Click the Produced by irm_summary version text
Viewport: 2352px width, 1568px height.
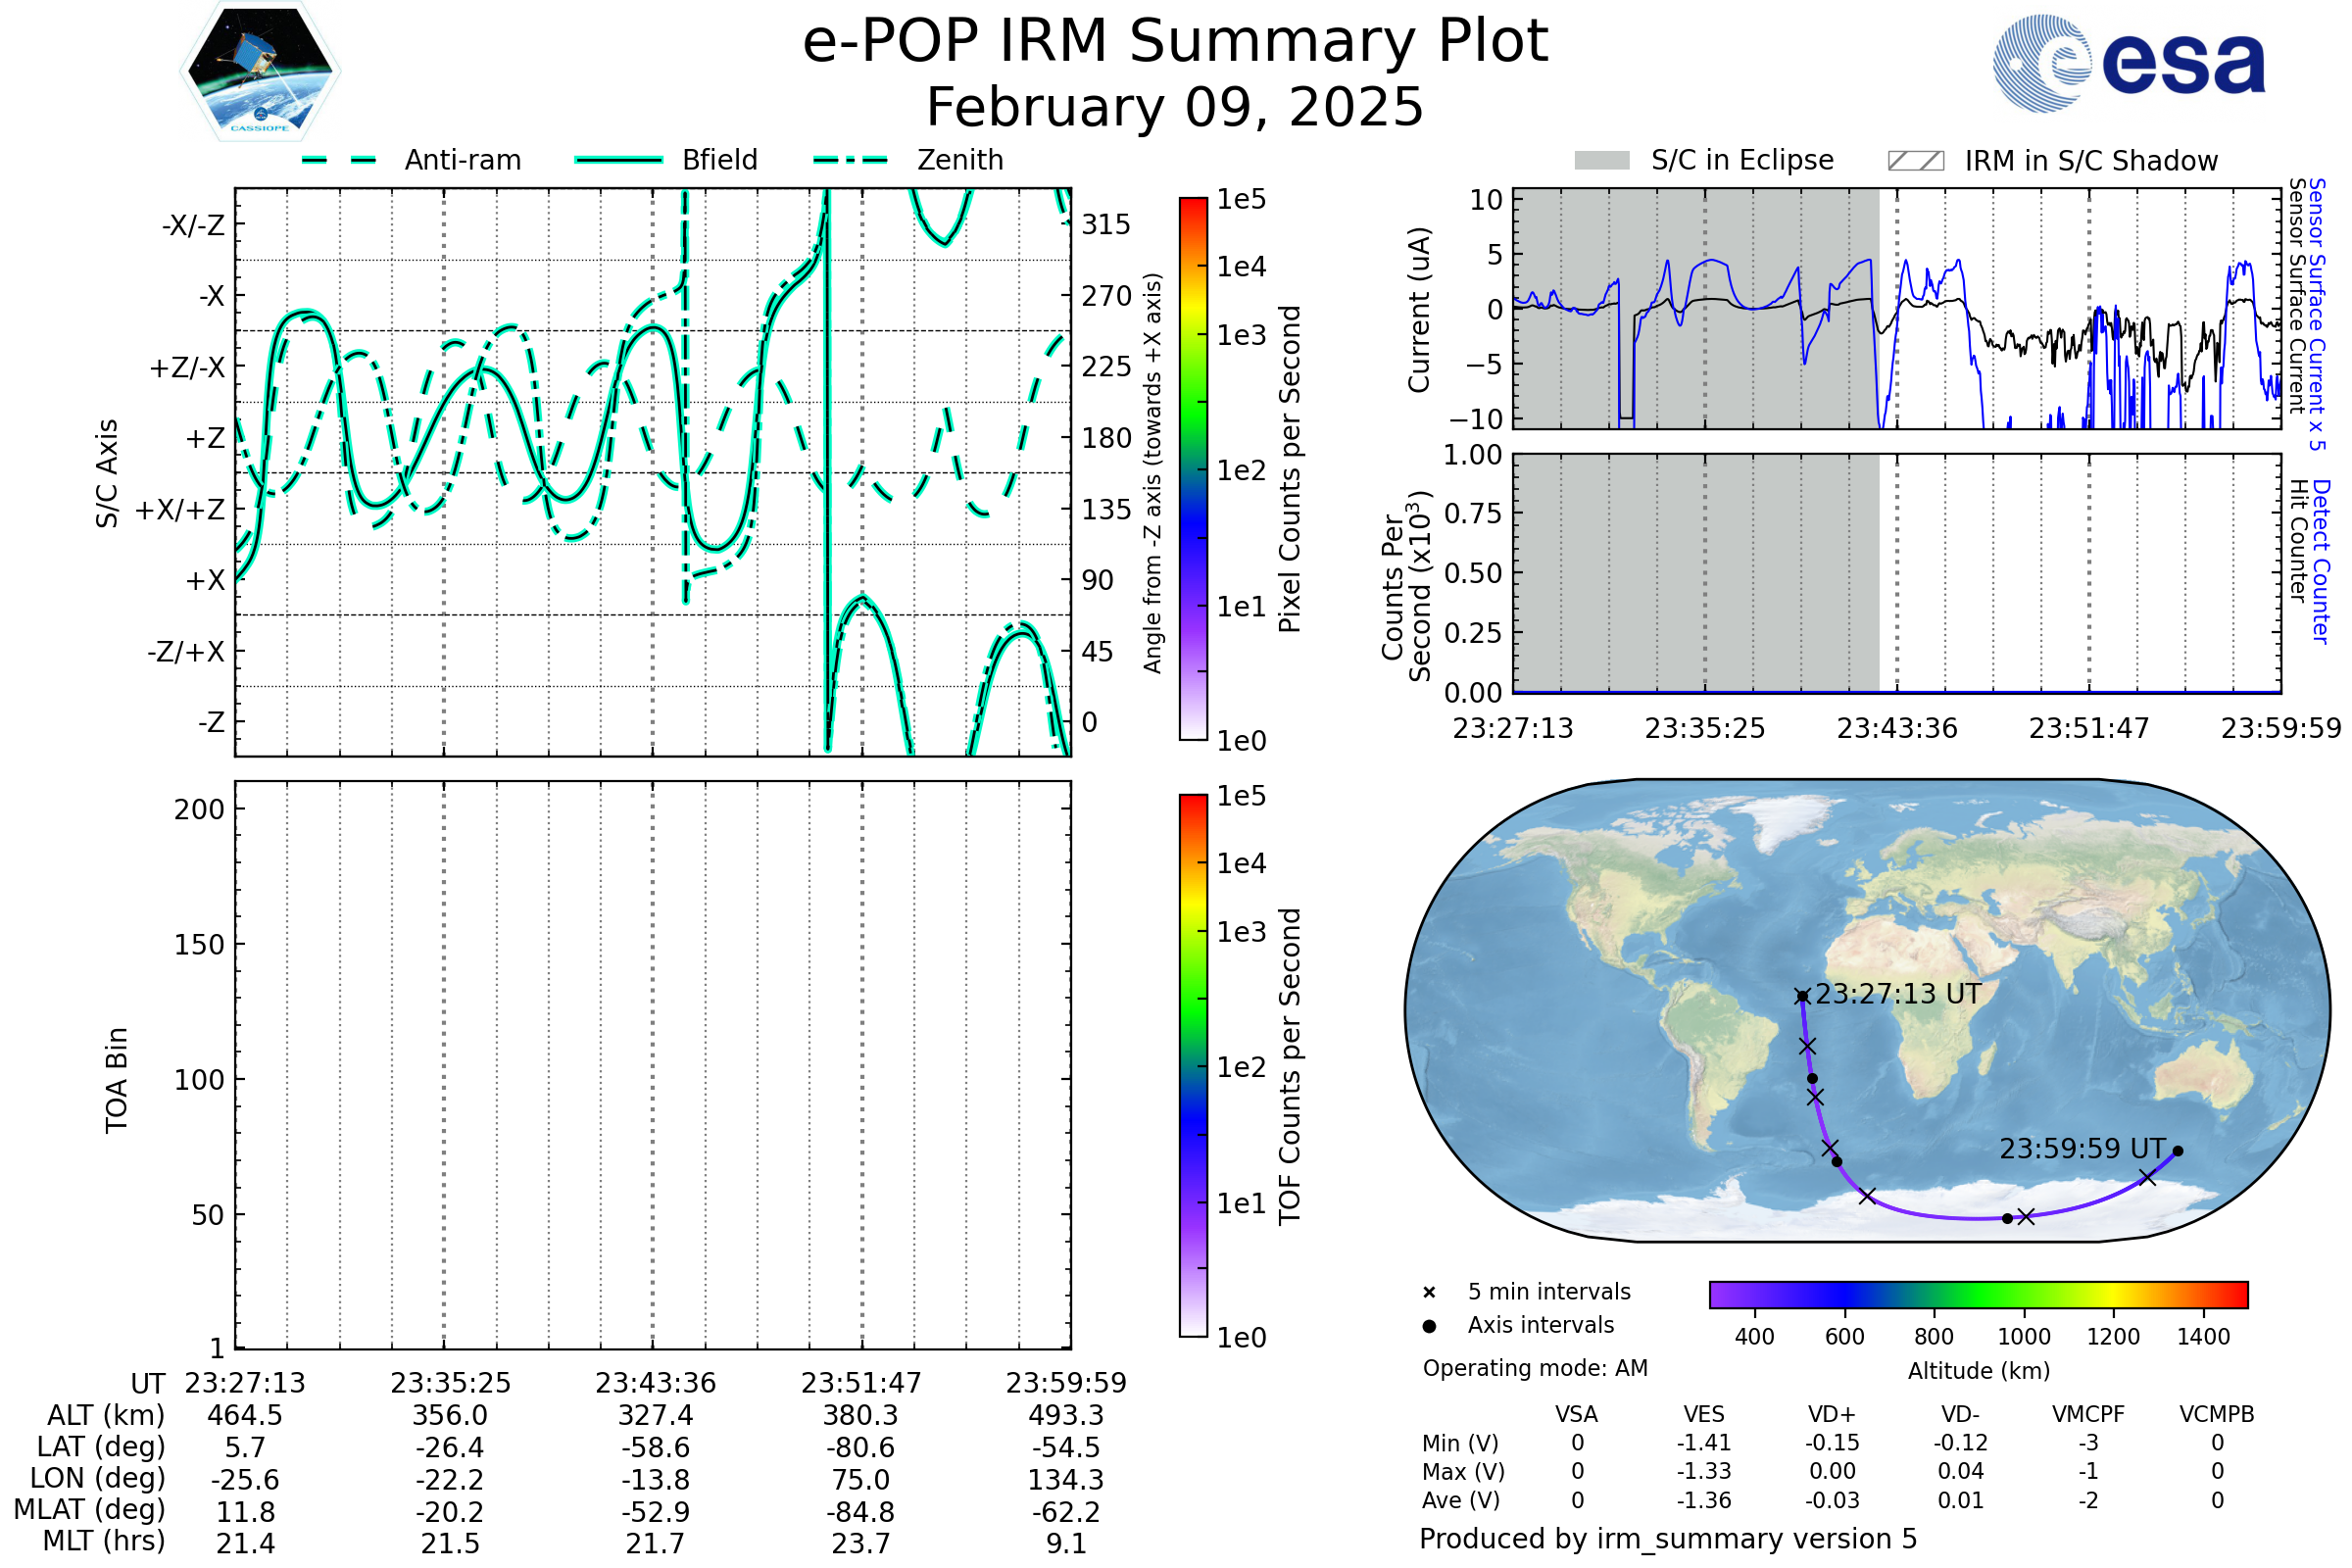pyautogui.click(x=1668, y=1539)
